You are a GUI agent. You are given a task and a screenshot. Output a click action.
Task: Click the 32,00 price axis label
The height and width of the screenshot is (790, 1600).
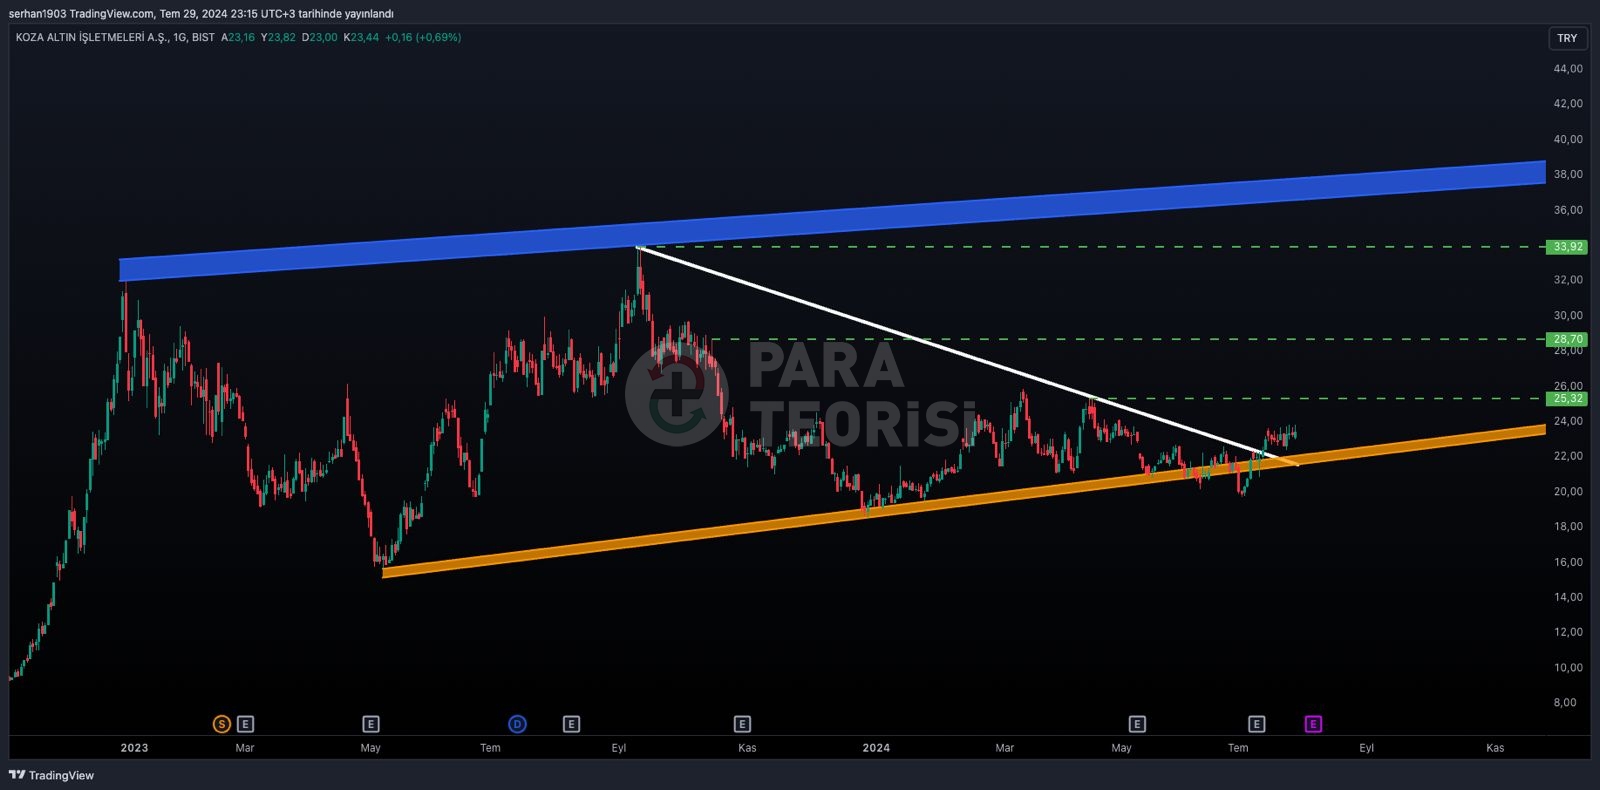pos(1568,280)
